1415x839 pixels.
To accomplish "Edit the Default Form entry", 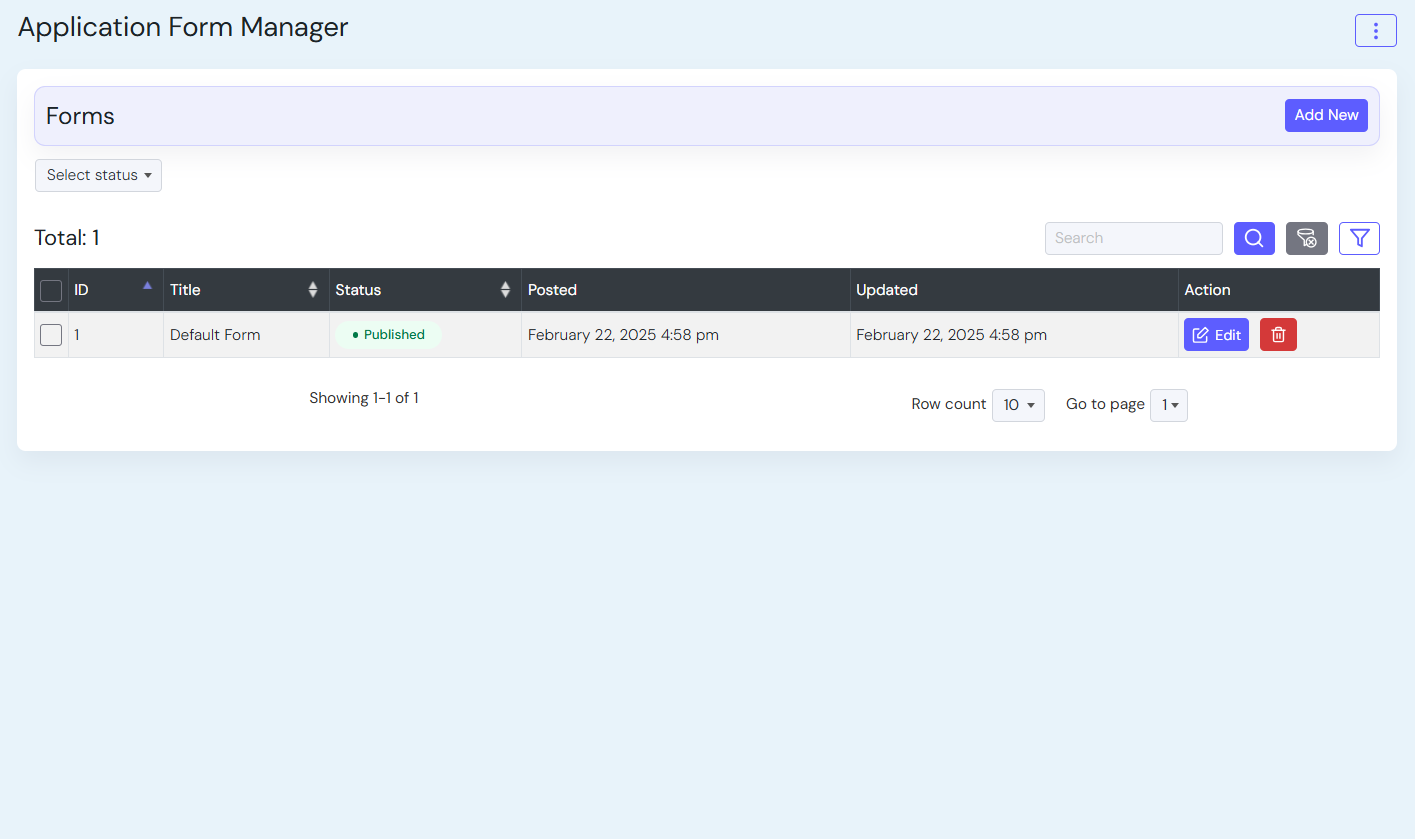I will 1216,335.
